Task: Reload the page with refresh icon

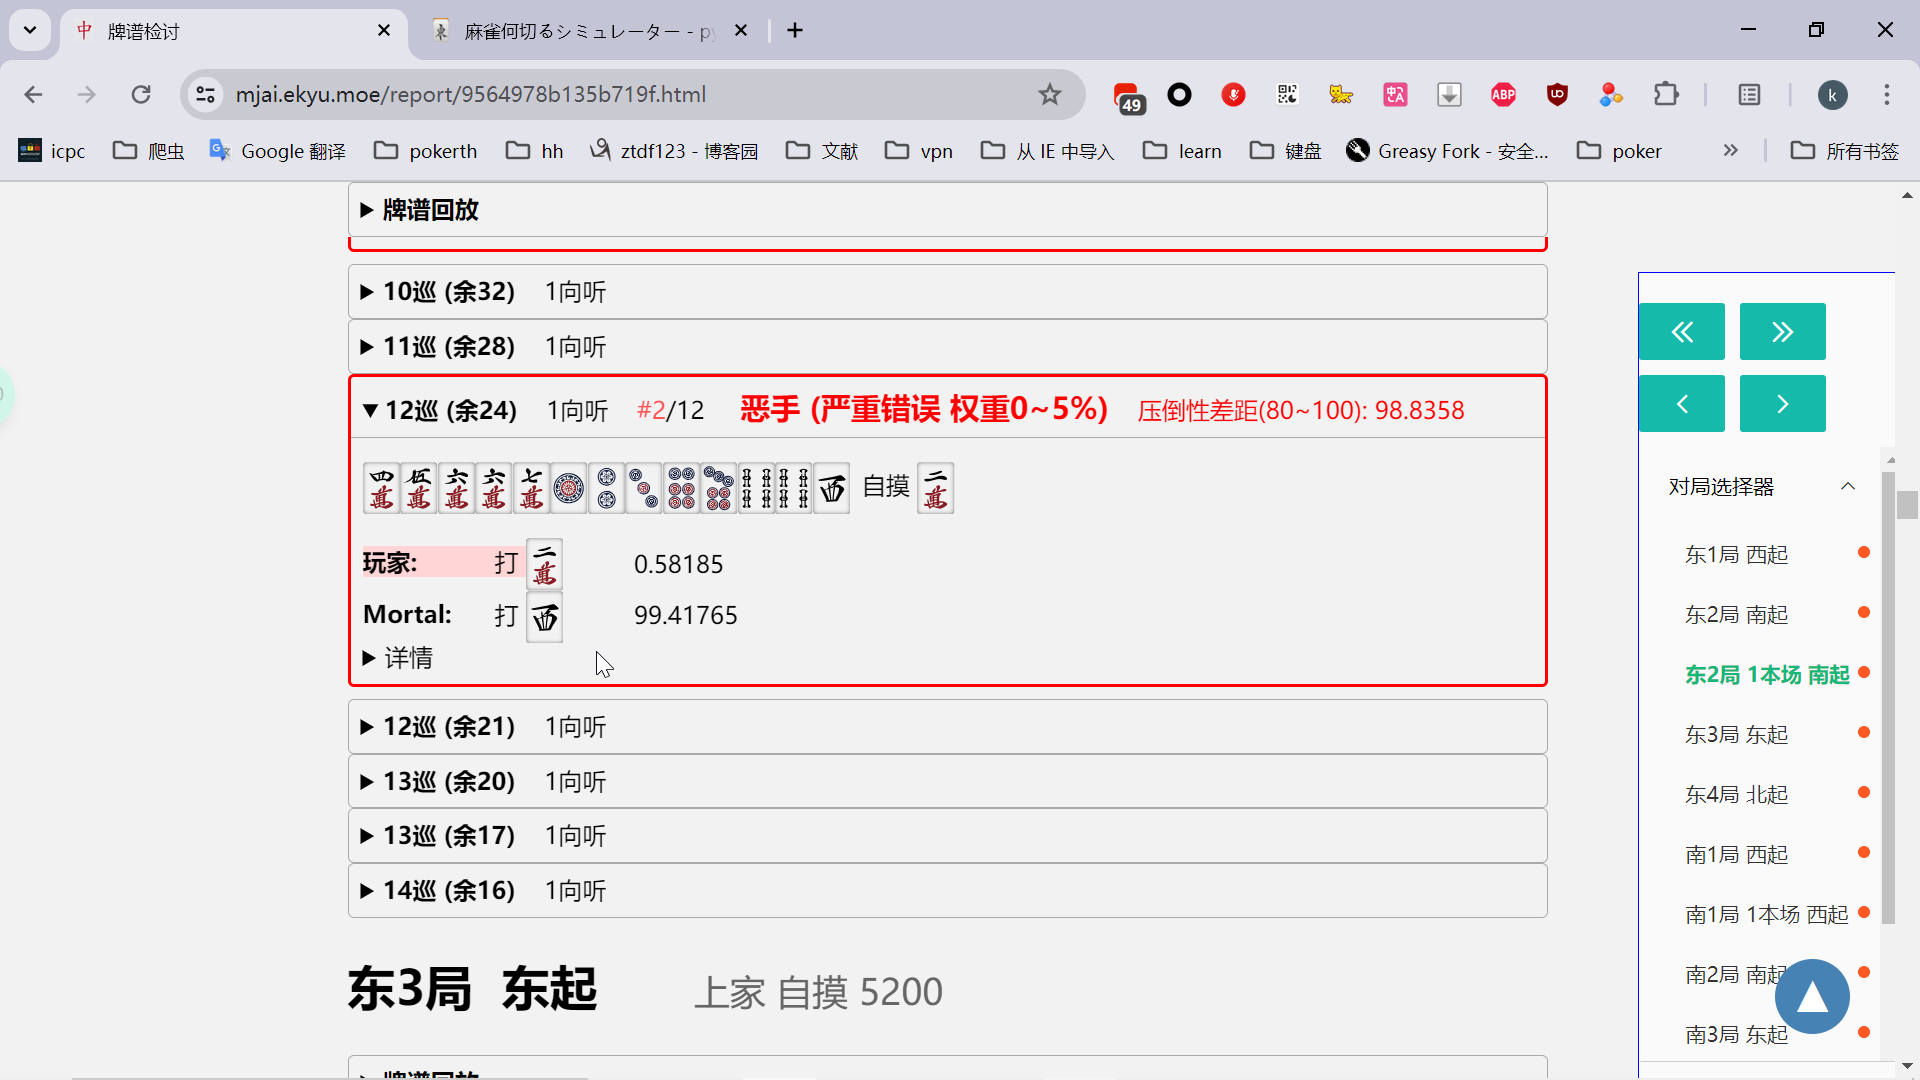Action: click(x=141, y=95)
